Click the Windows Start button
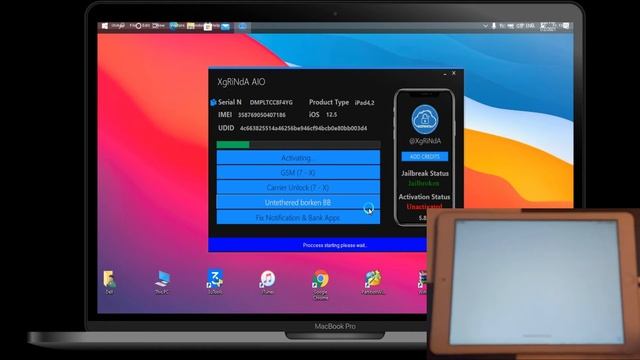Image resolution: width=640 pixels, height=360 pixels. pyautogui.click(x=104, y=26)
